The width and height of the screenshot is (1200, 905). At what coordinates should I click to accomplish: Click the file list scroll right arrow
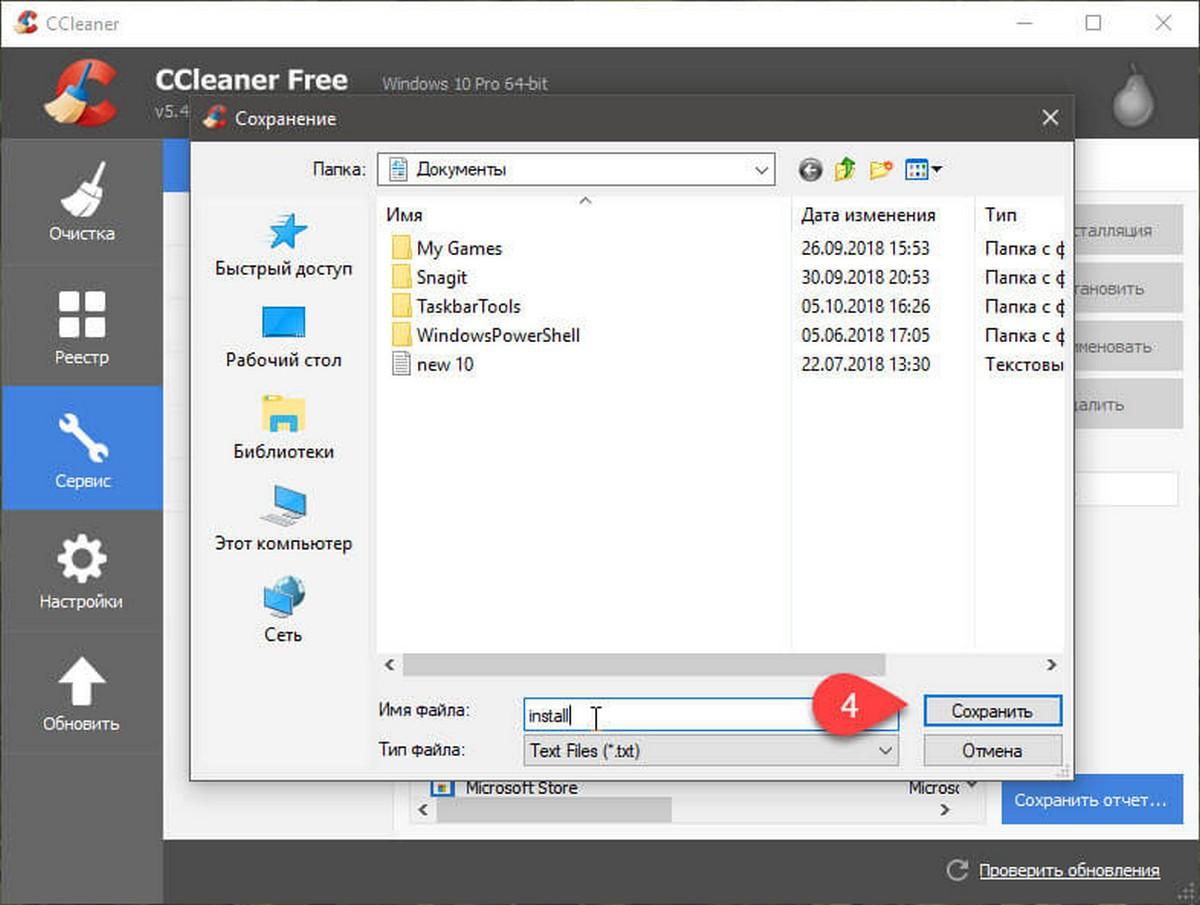[1051, 664]
